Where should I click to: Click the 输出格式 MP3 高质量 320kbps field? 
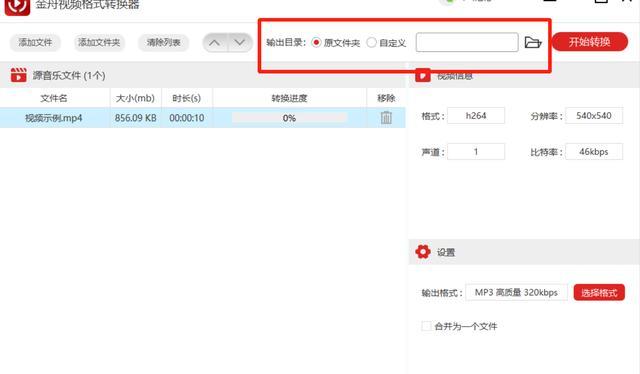(516, 292)
